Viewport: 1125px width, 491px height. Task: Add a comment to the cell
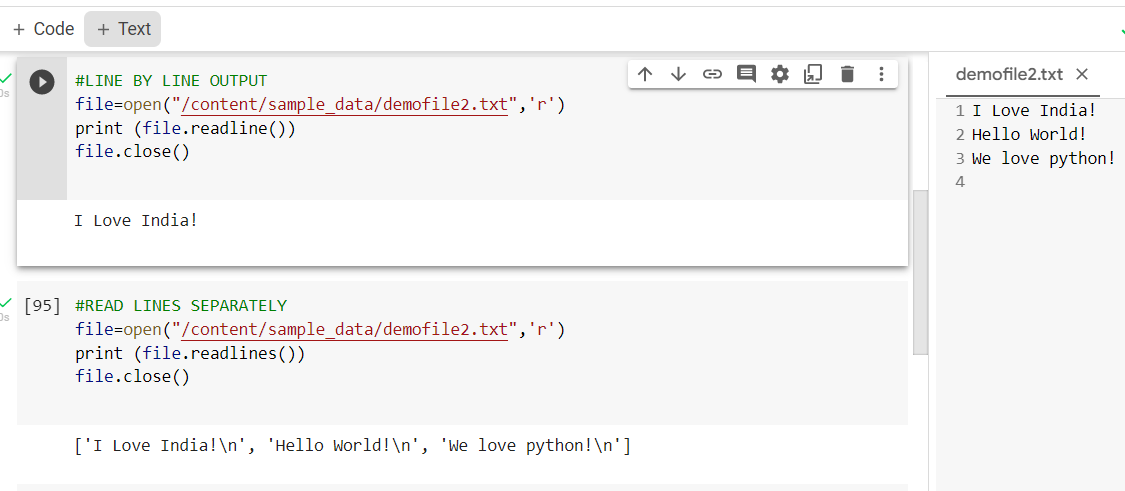[746, 74]
